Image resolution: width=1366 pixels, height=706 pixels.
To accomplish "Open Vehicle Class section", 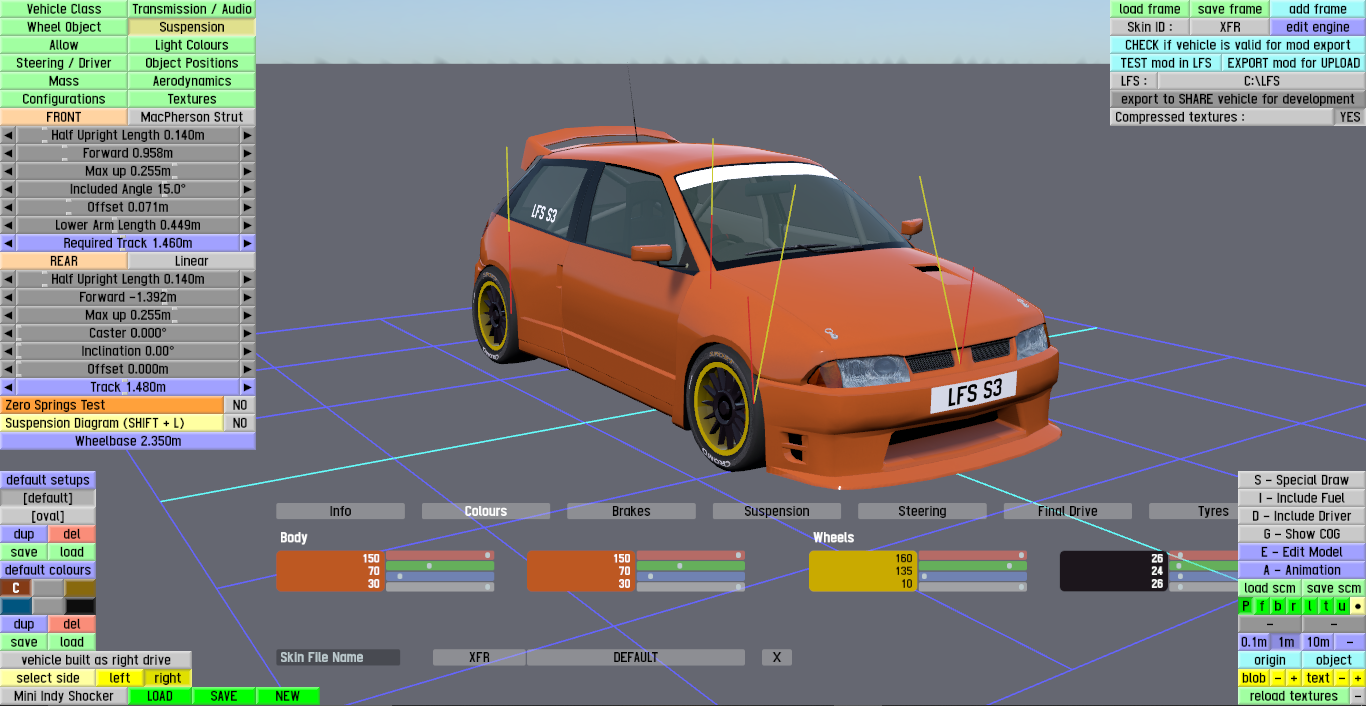I will [64, 9].
